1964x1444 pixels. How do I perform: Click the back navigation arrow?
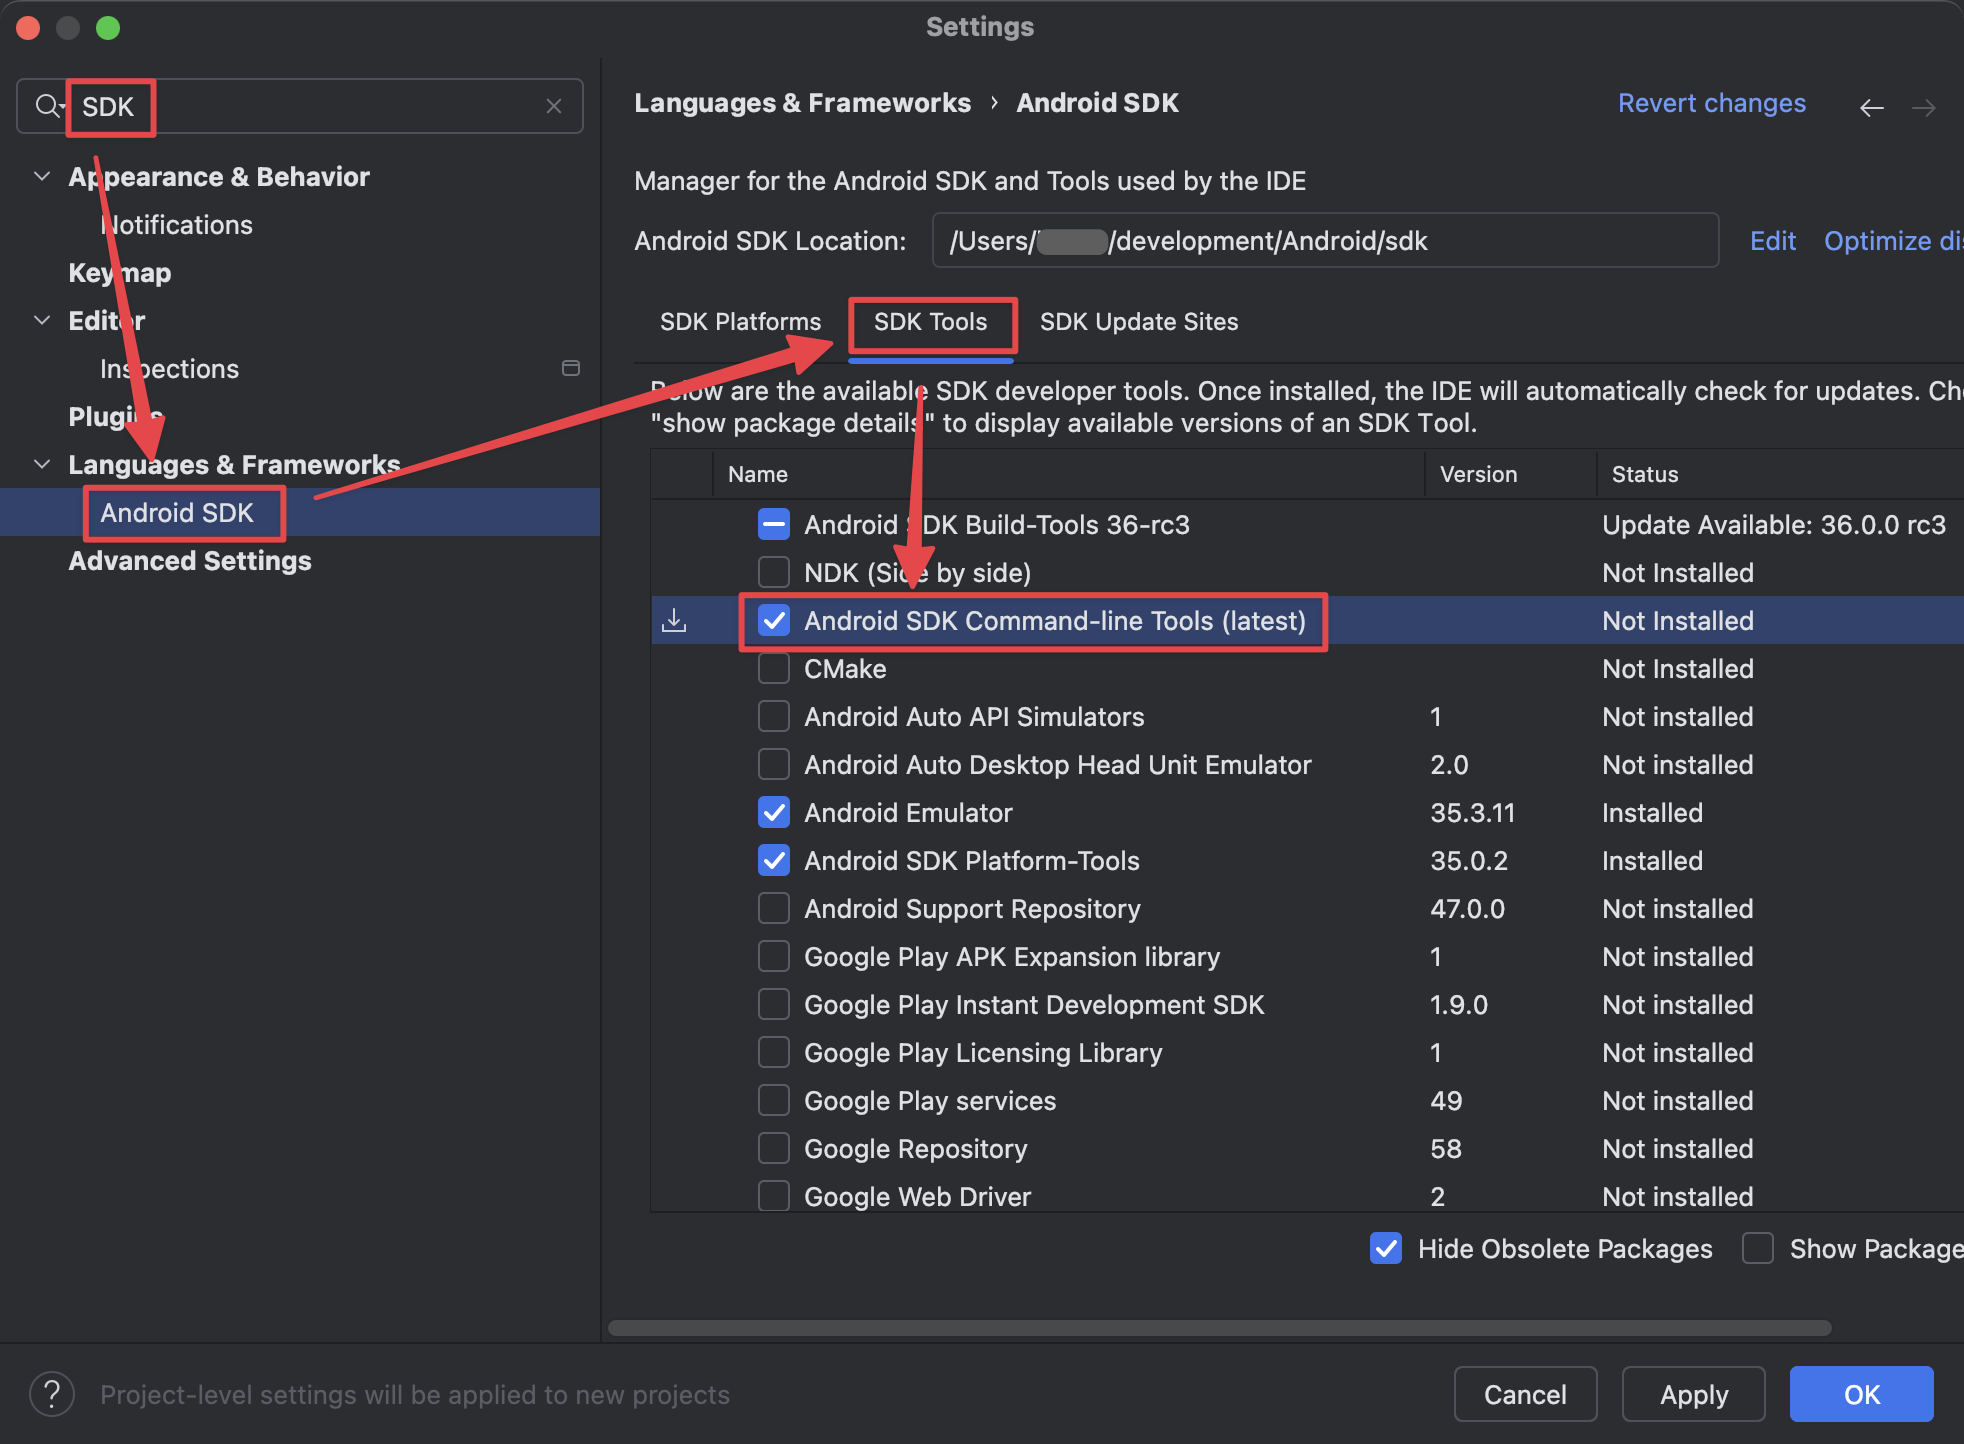1872,107
